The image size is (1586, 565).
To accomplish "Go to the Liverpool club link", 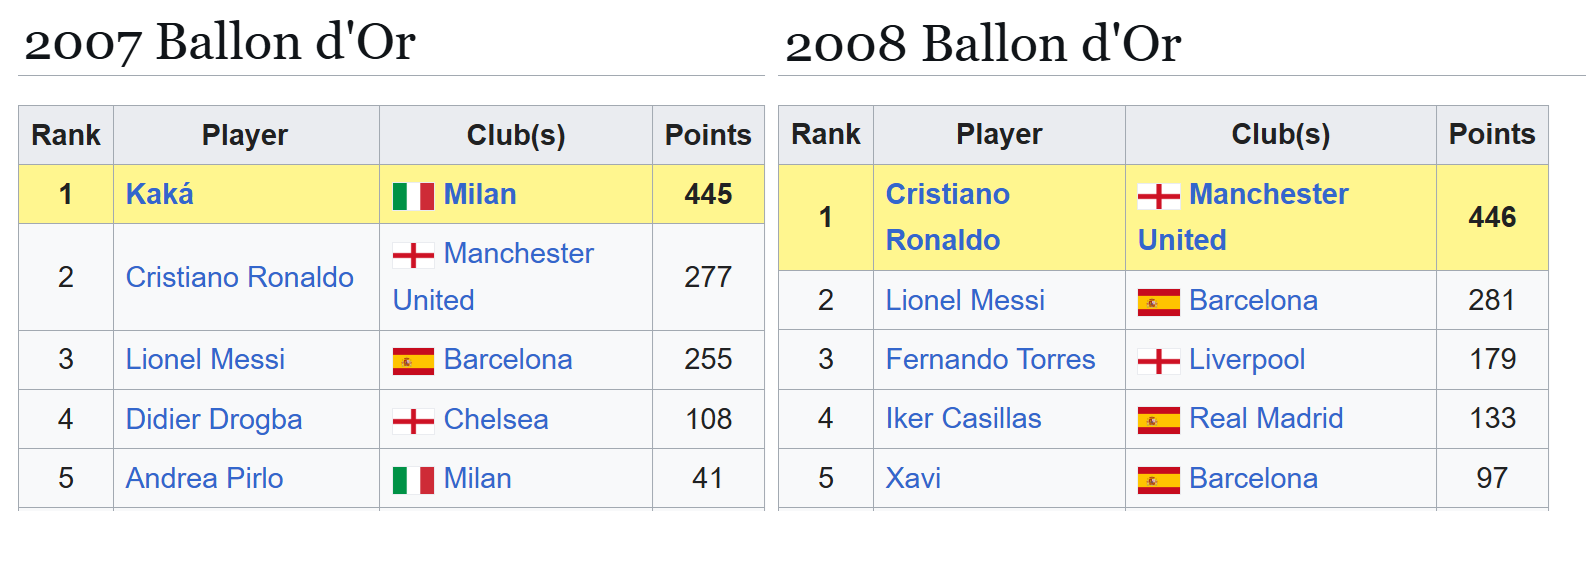I will (1247, 359).
